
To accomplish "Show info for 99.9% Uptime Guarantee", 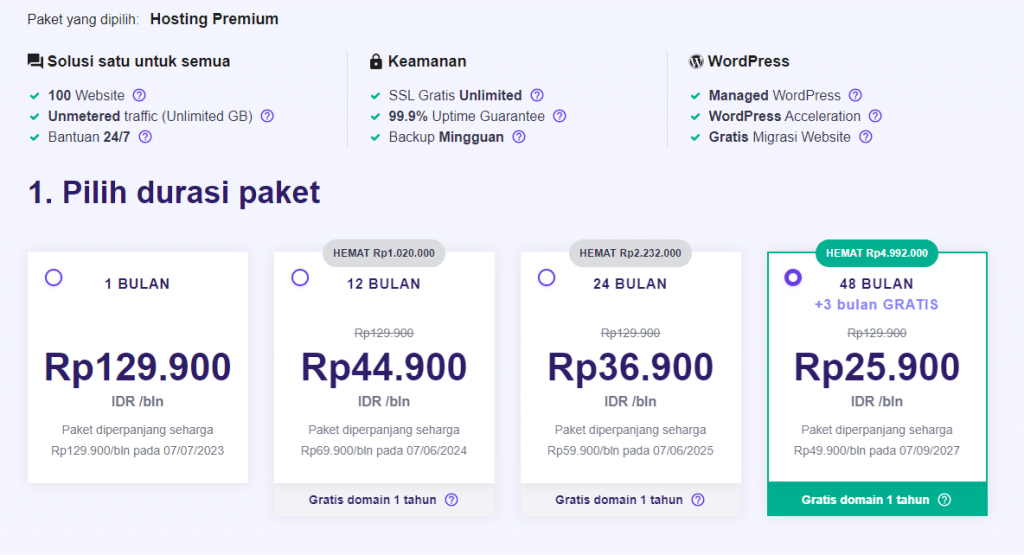I will [560, 116].
